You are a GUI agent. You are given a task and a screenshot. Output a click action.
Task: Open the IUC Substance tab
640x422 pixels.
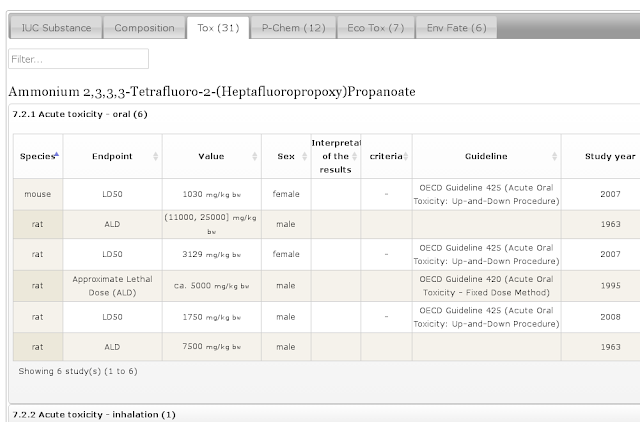[x=56, y=28]
